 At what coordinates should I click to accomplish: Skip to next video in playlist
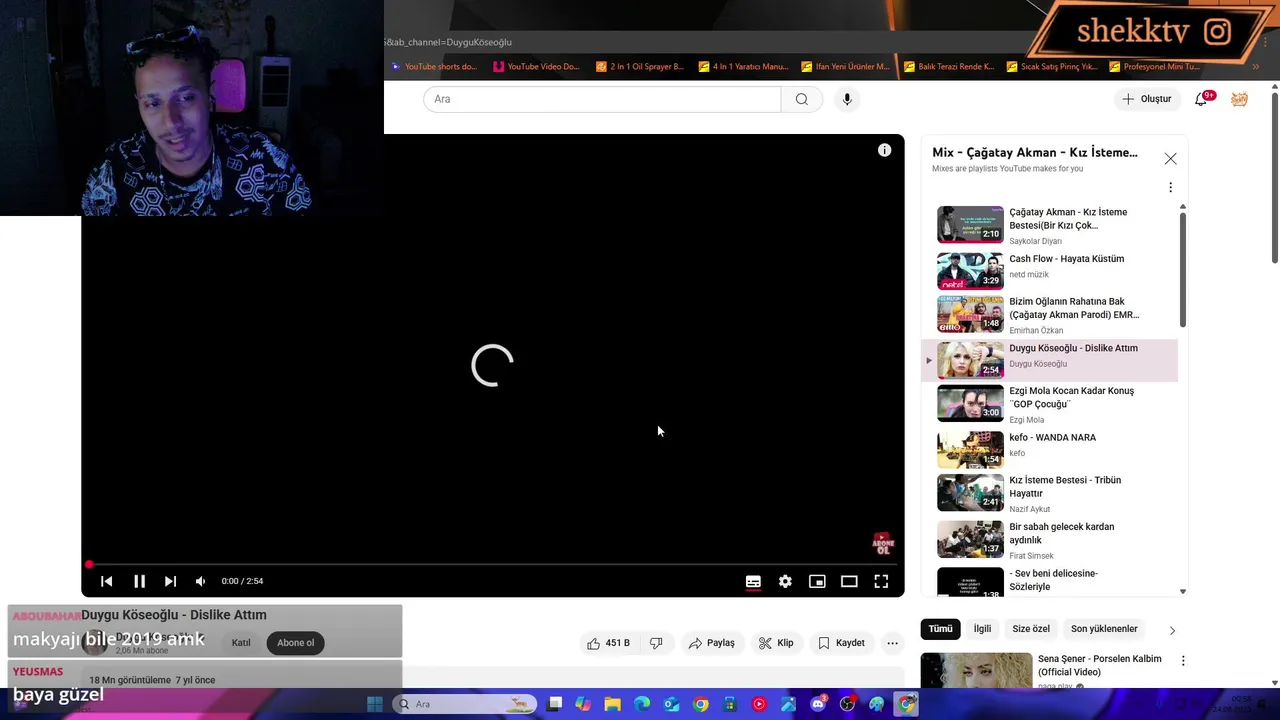coord(170,581)
